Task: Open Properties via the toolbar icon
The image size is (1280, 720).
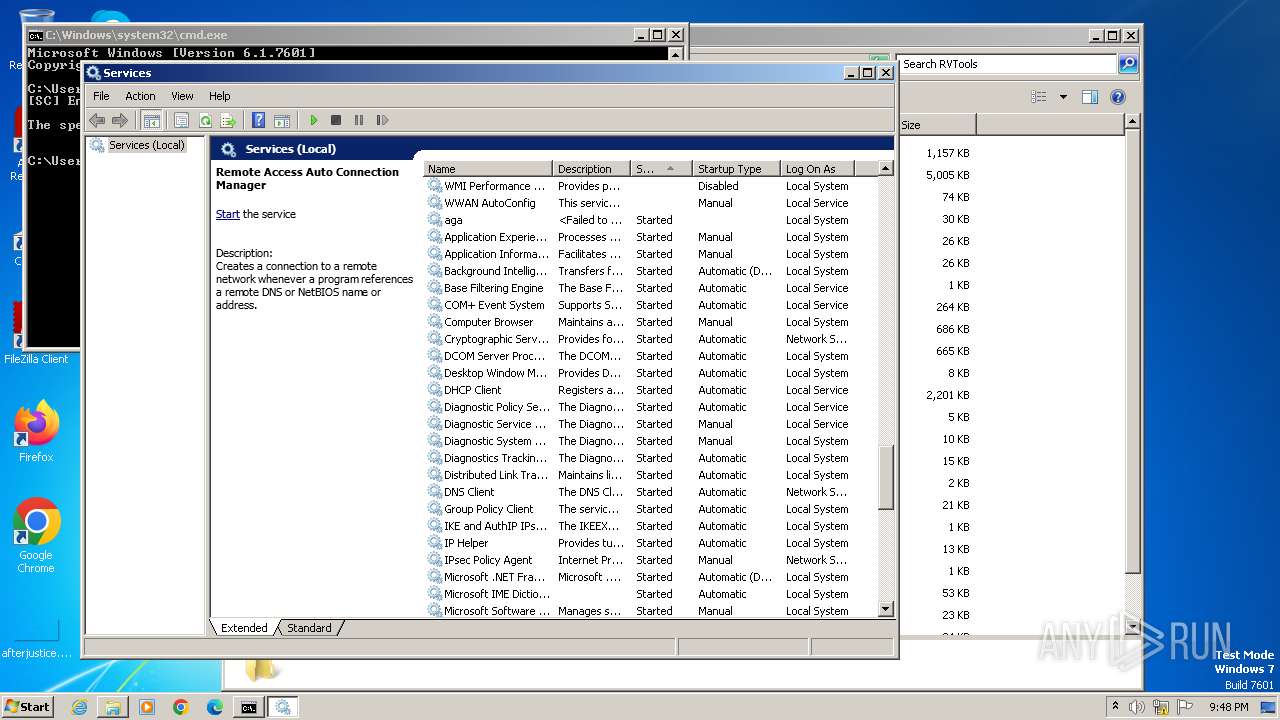Action: coord(181,120)
